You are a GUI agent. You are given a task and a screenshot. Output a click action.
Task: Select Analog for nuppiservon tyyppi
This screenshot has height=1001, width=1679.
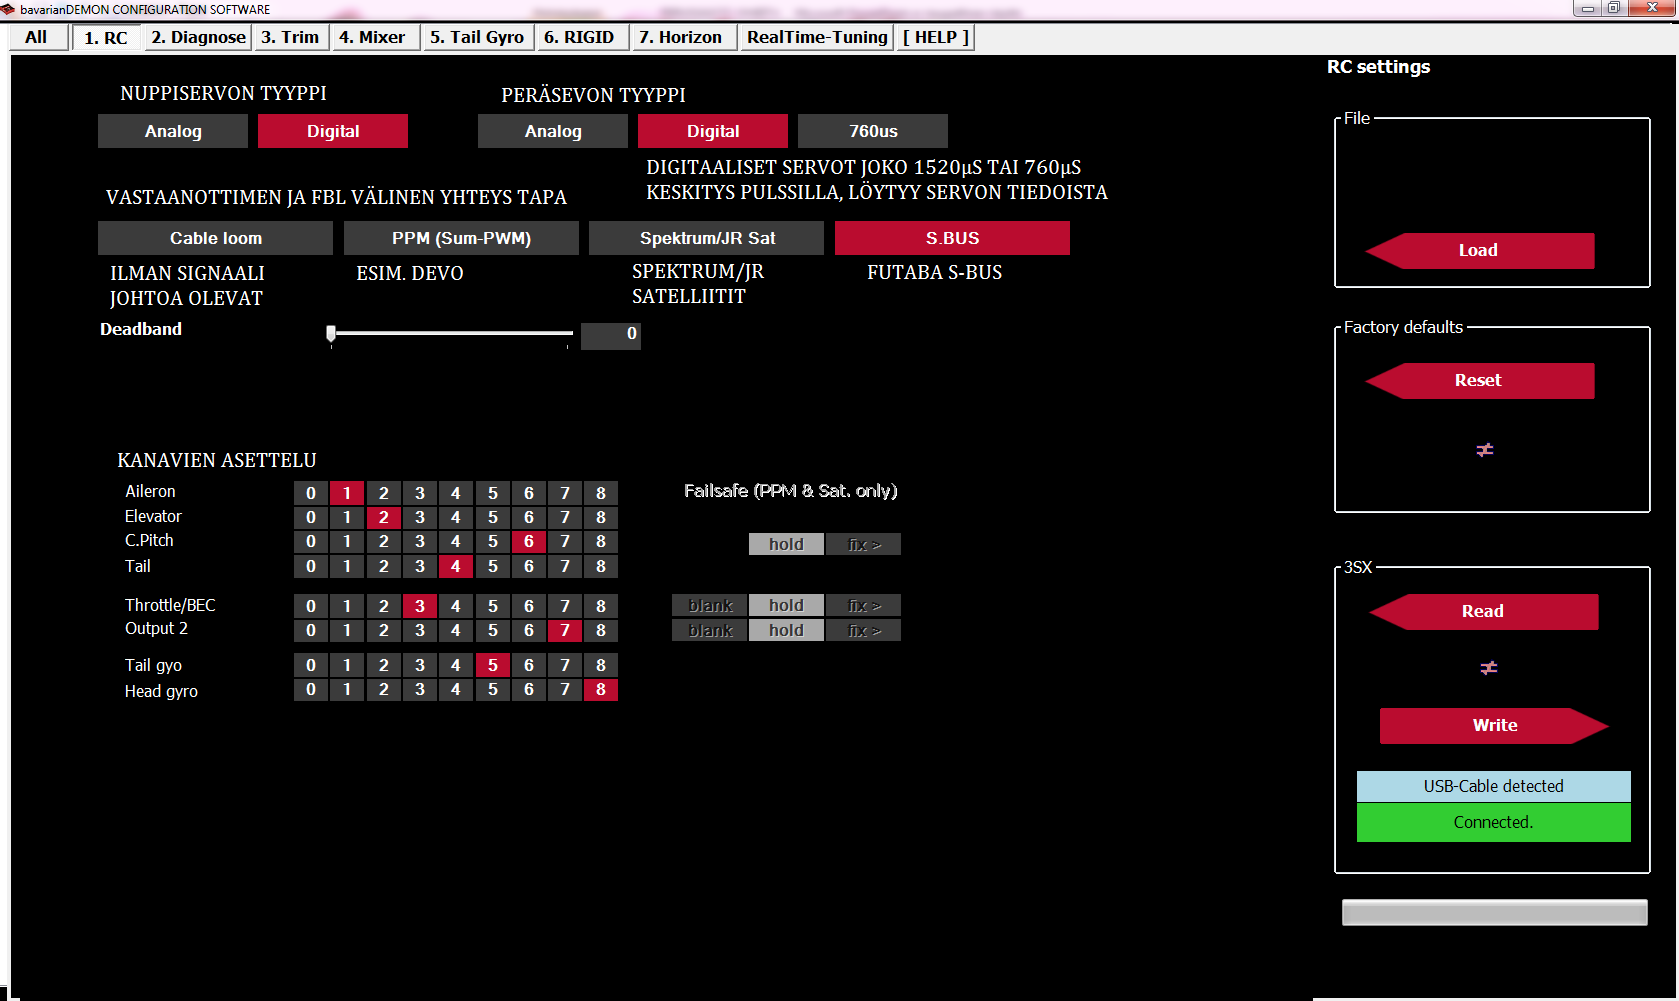pyautogui.click(x=173, y=131)
